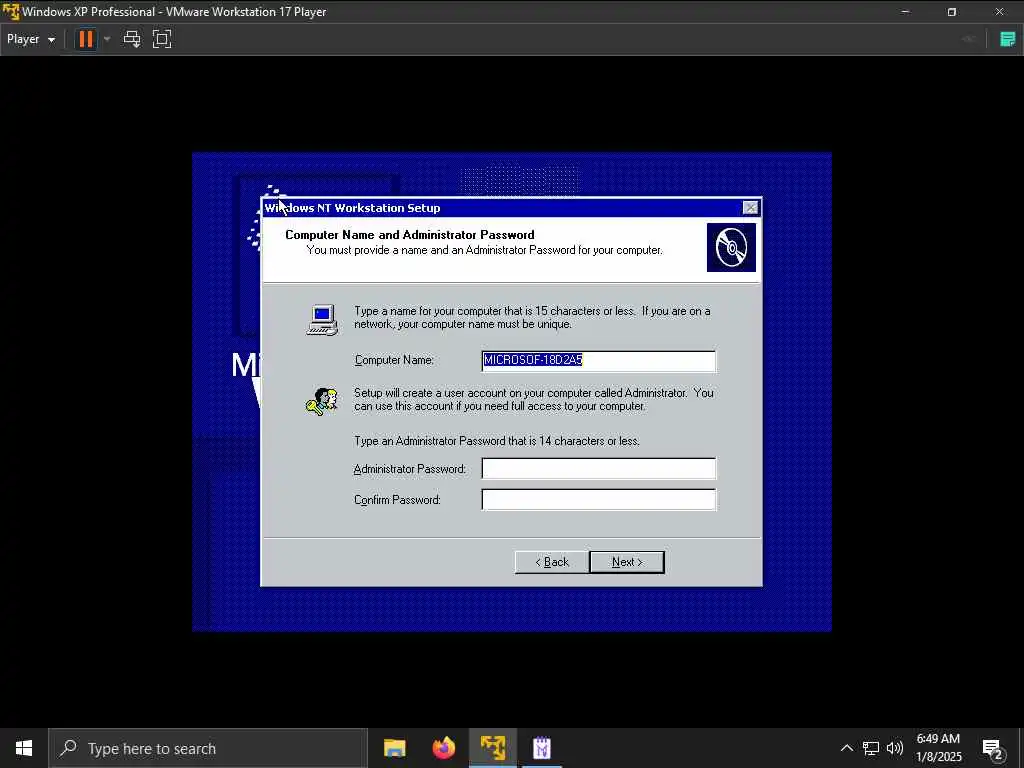Close the Windows NT Workstation Setup dialog
Image resolution: width=1024 pixels, height=768 pixels.
tap(750, 208)
